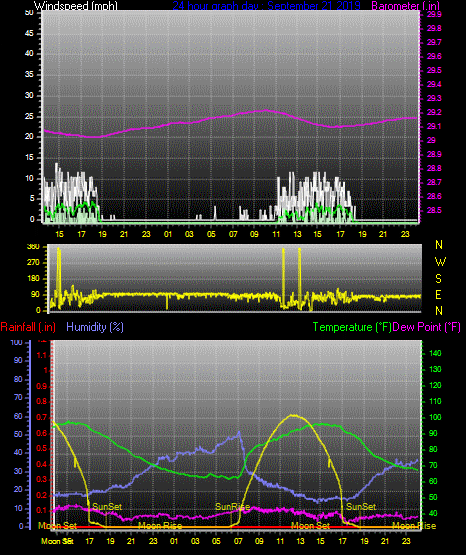Viewport: 466px width, 555px height.
Task: Click the temperature axis value 100
Action: click(435, 417)
